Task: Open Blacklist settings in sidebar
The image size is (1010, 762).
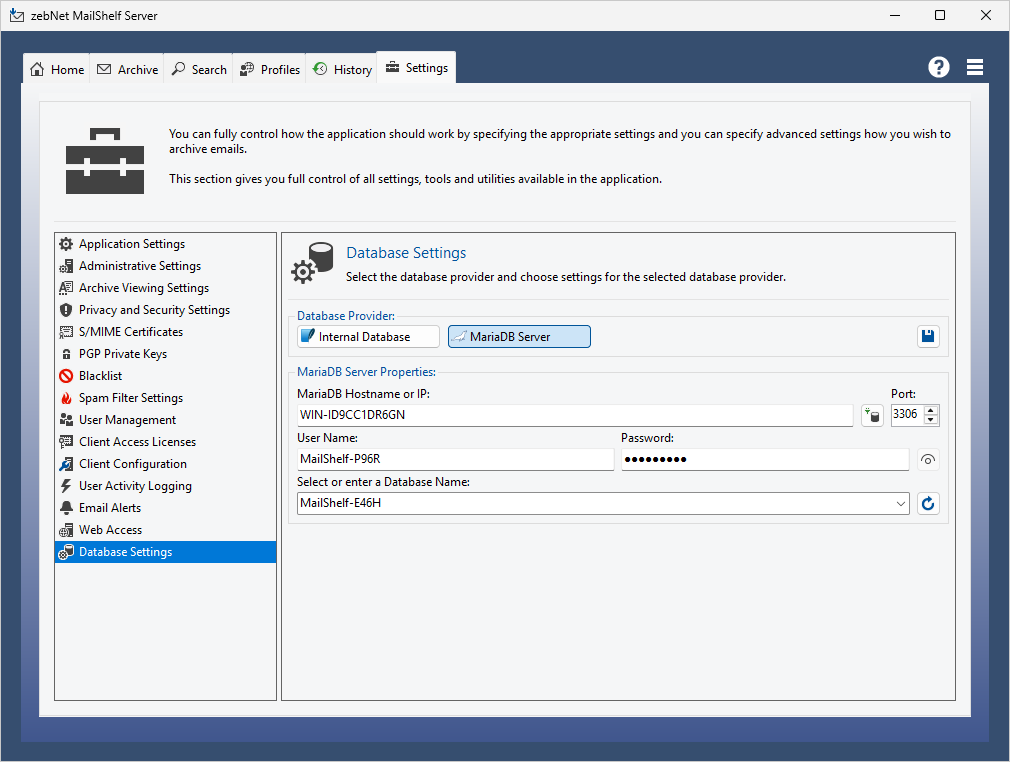Action: click(100, 376)
